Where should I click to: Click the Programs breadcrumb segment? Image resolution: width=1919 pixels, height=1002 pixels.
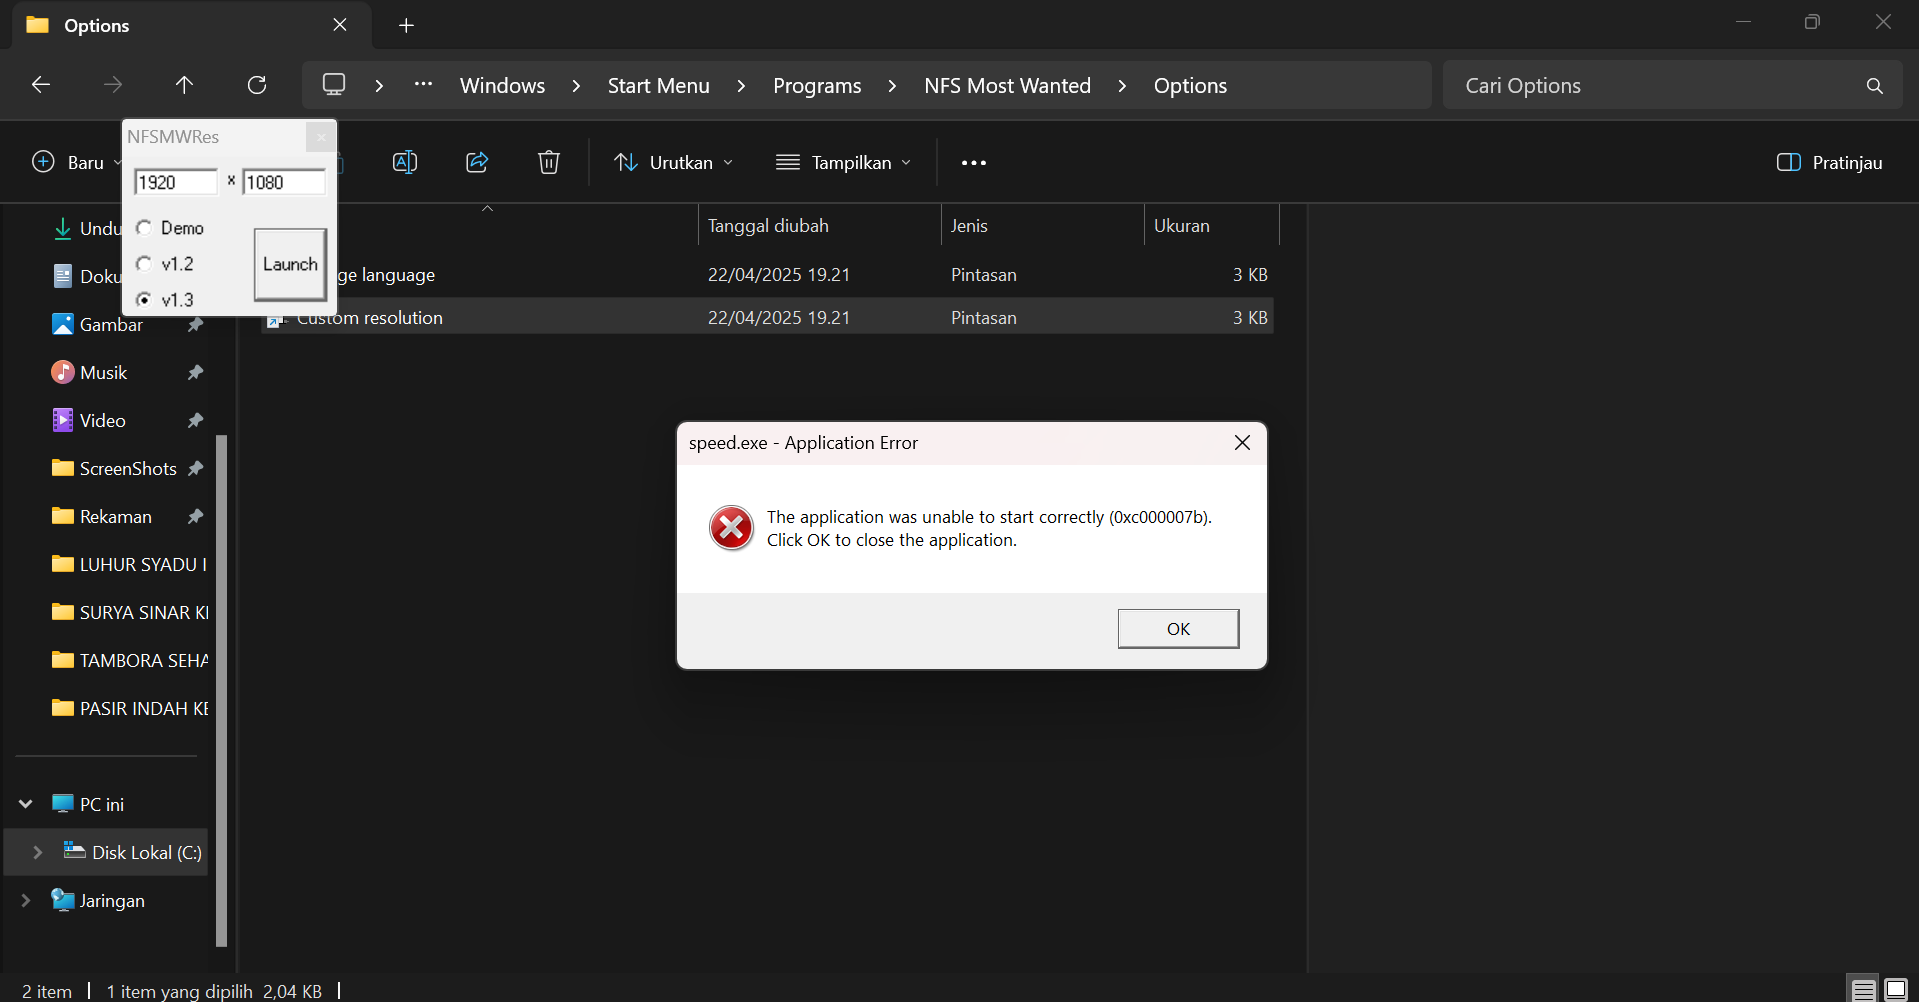(x=817, y=86)
